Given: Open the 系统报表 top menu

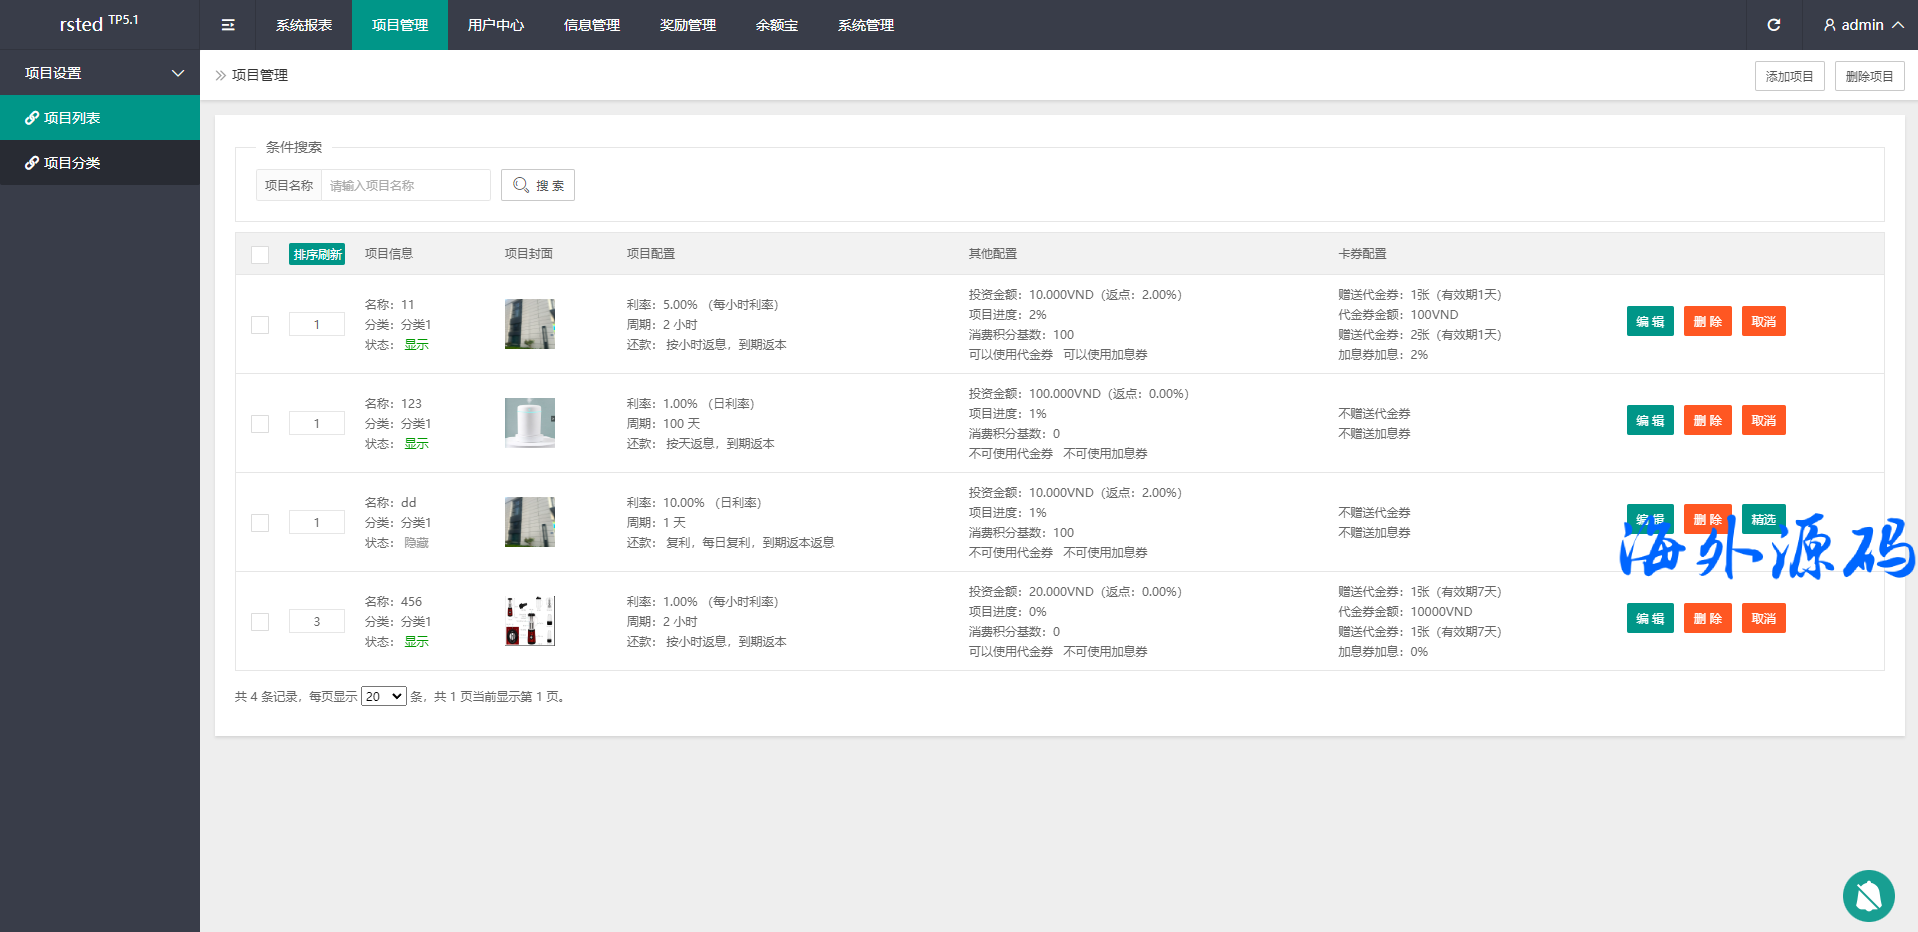Looking at the screenshot, I should pos(304,25).
